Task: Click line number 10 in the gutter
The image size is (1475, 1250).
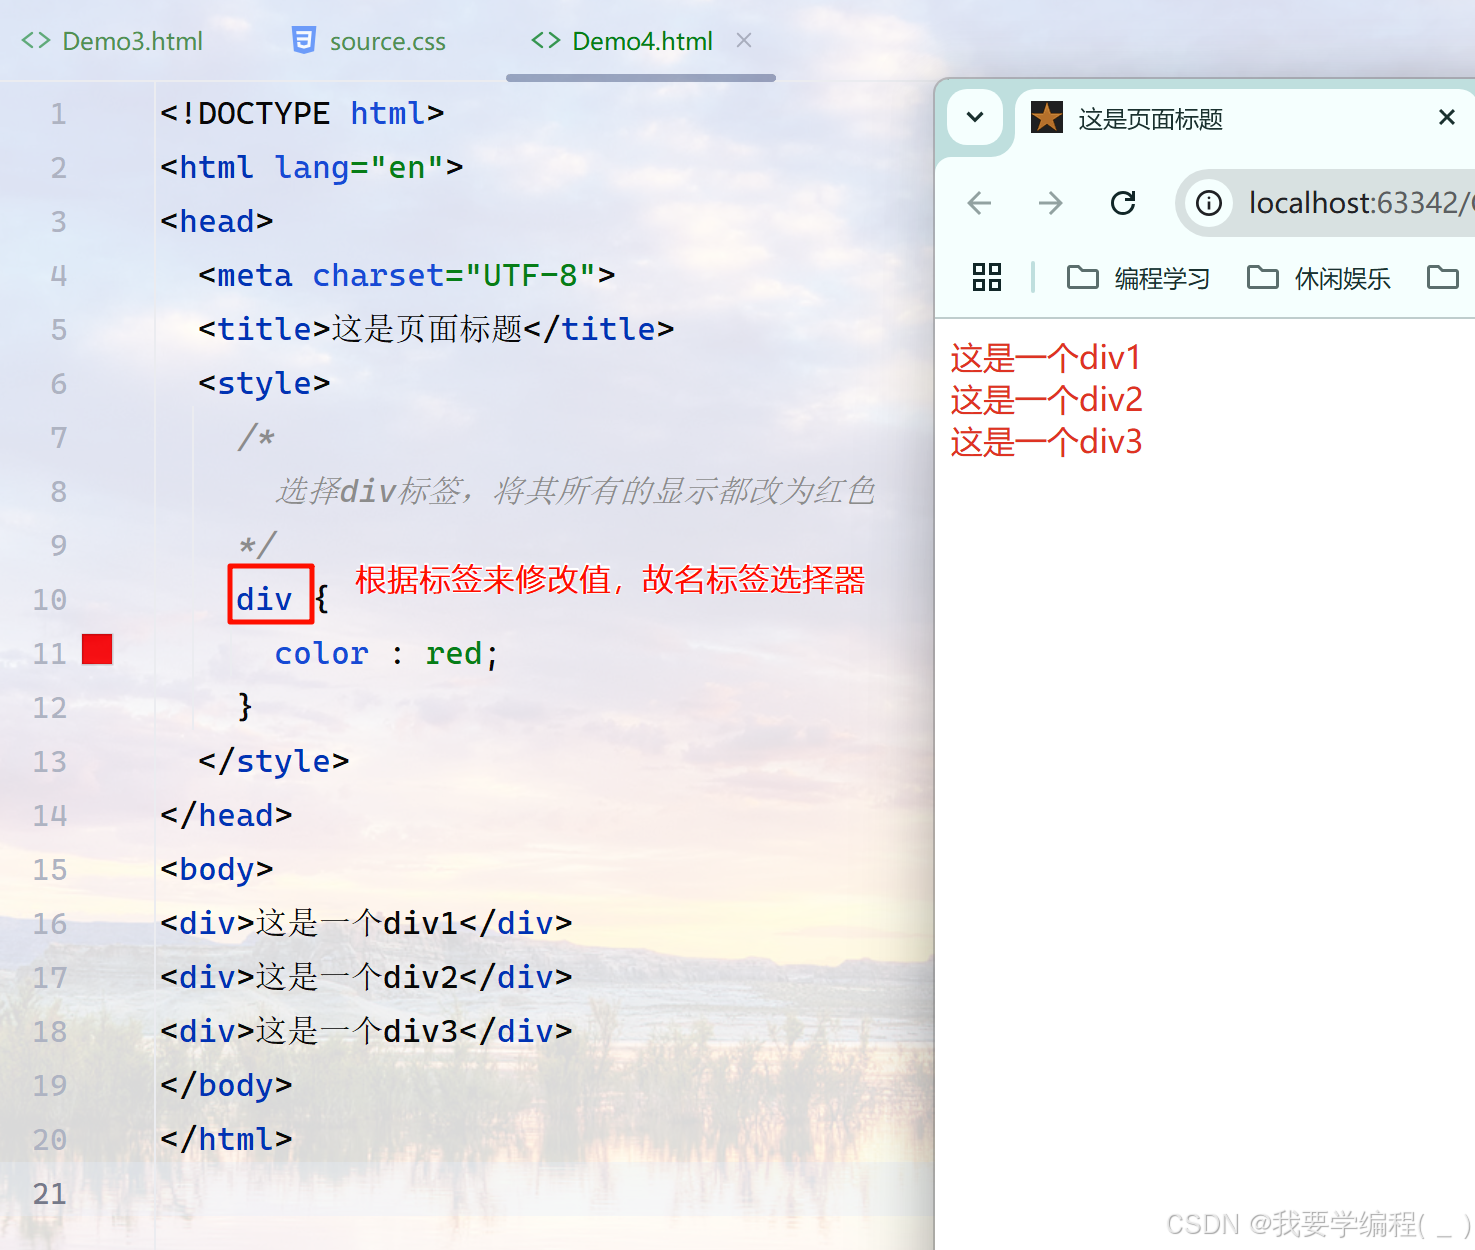Action: point(50,600)
